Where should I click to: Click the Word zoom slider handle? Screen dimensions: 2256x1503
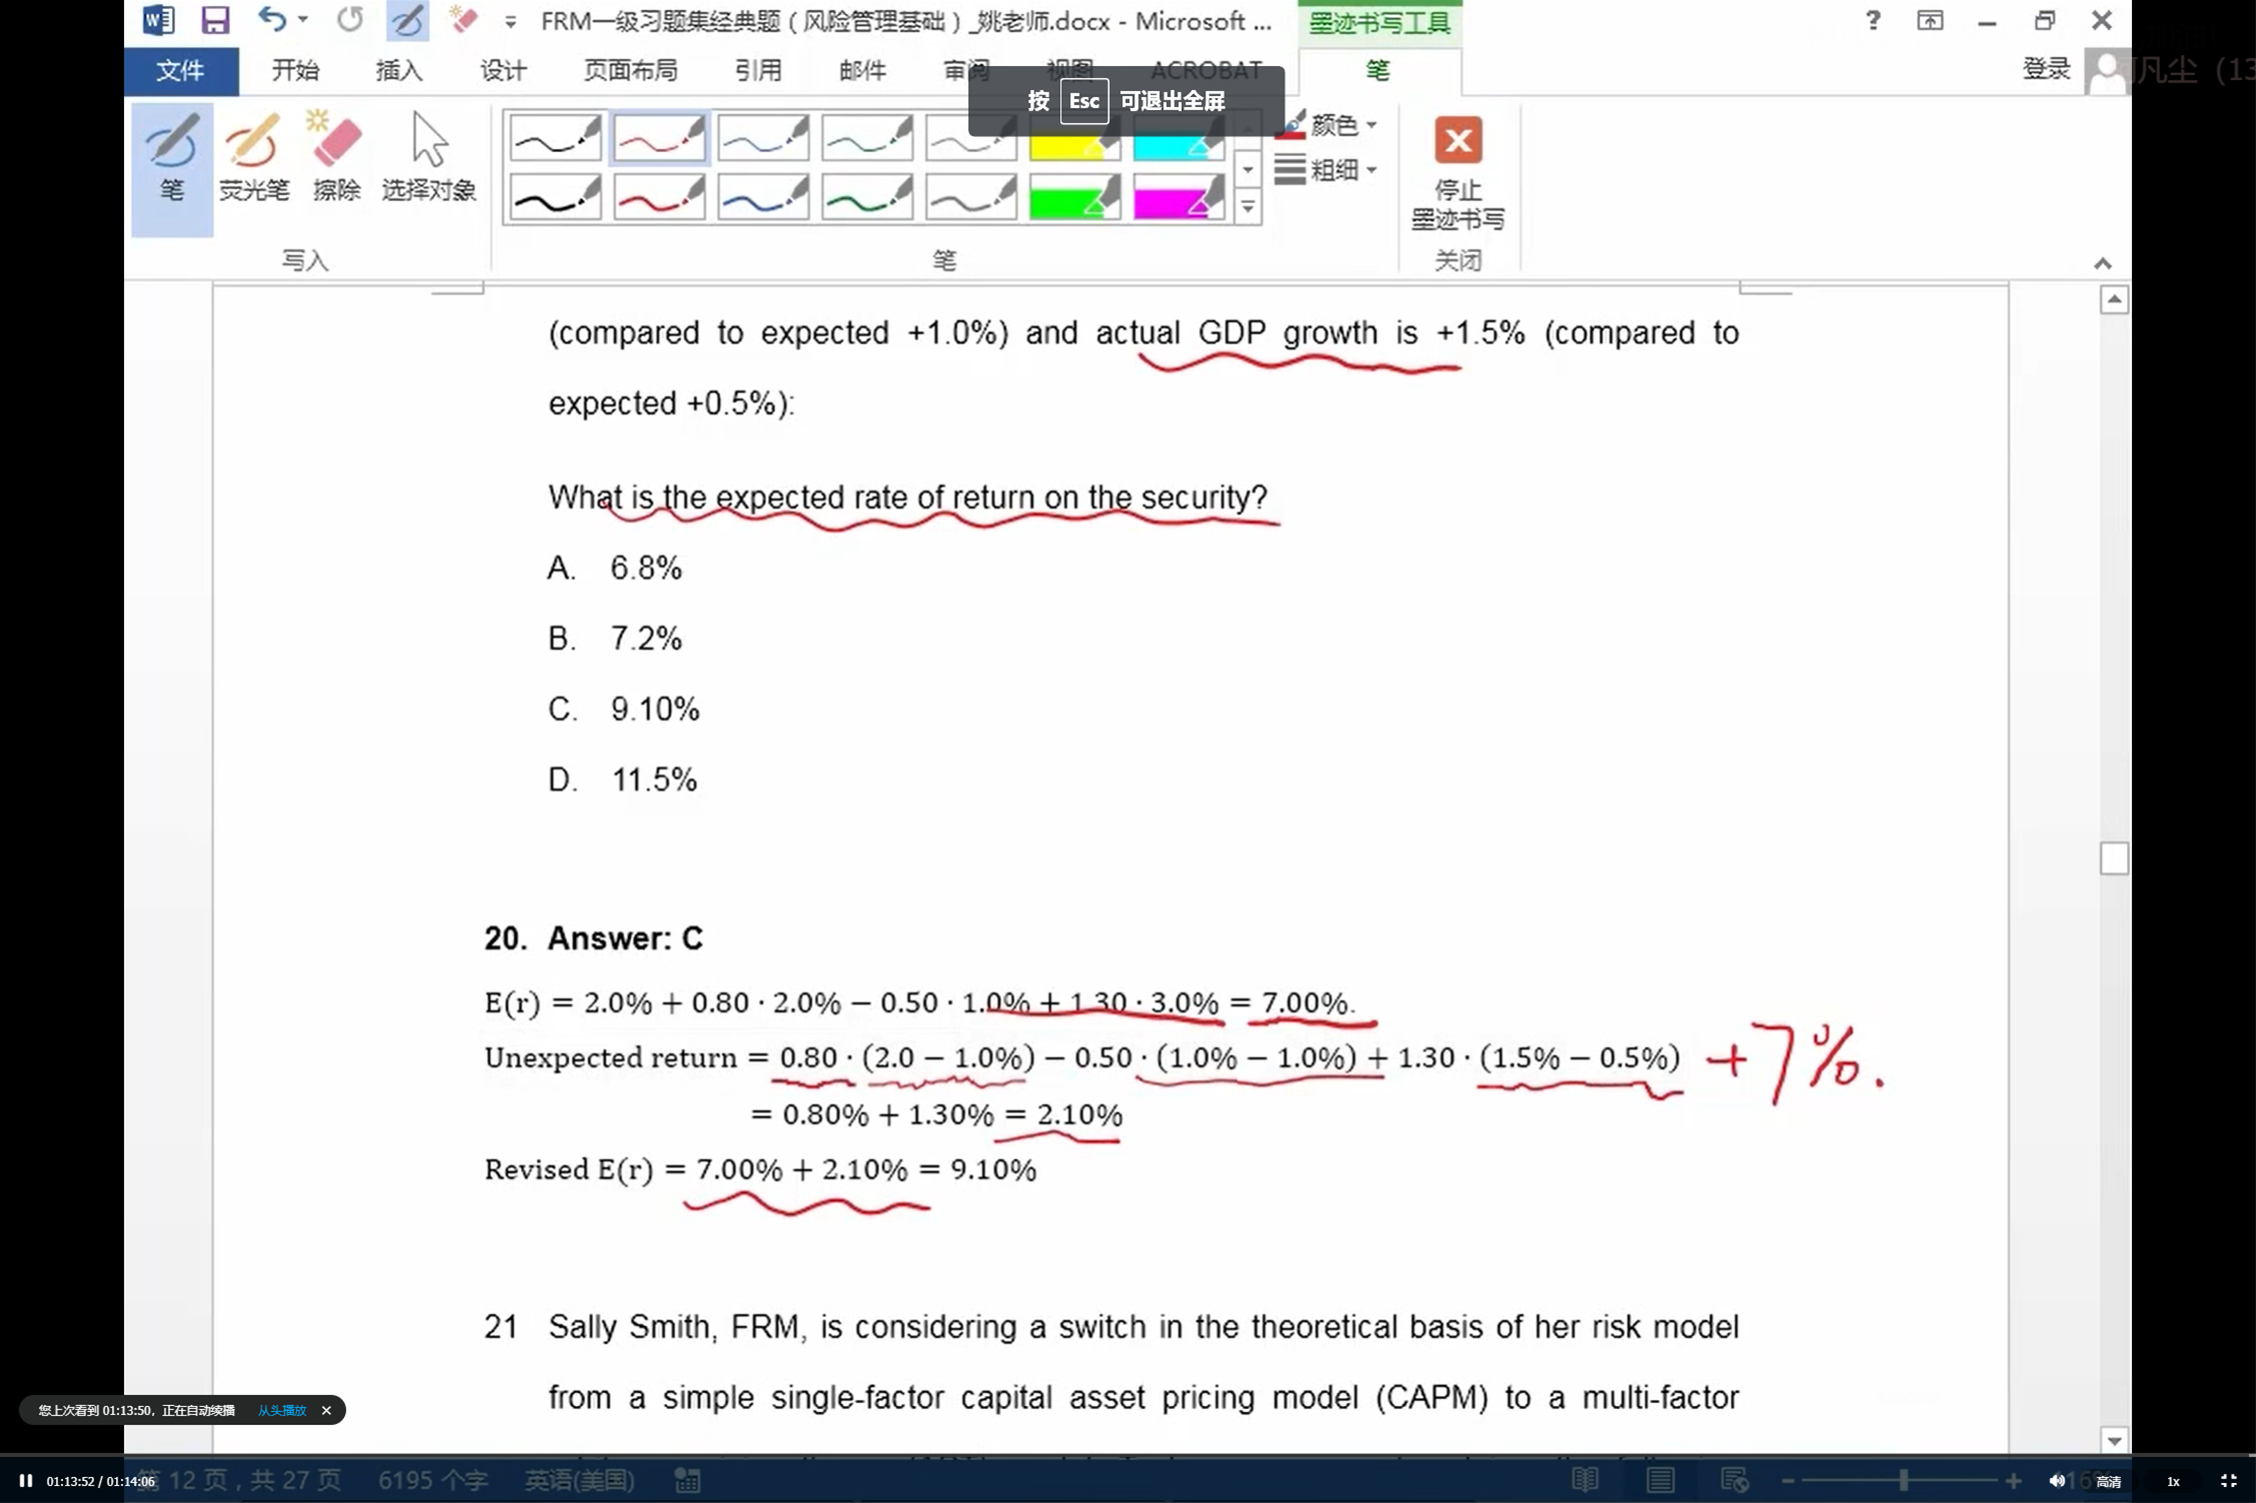[x=1904, y=1480]
